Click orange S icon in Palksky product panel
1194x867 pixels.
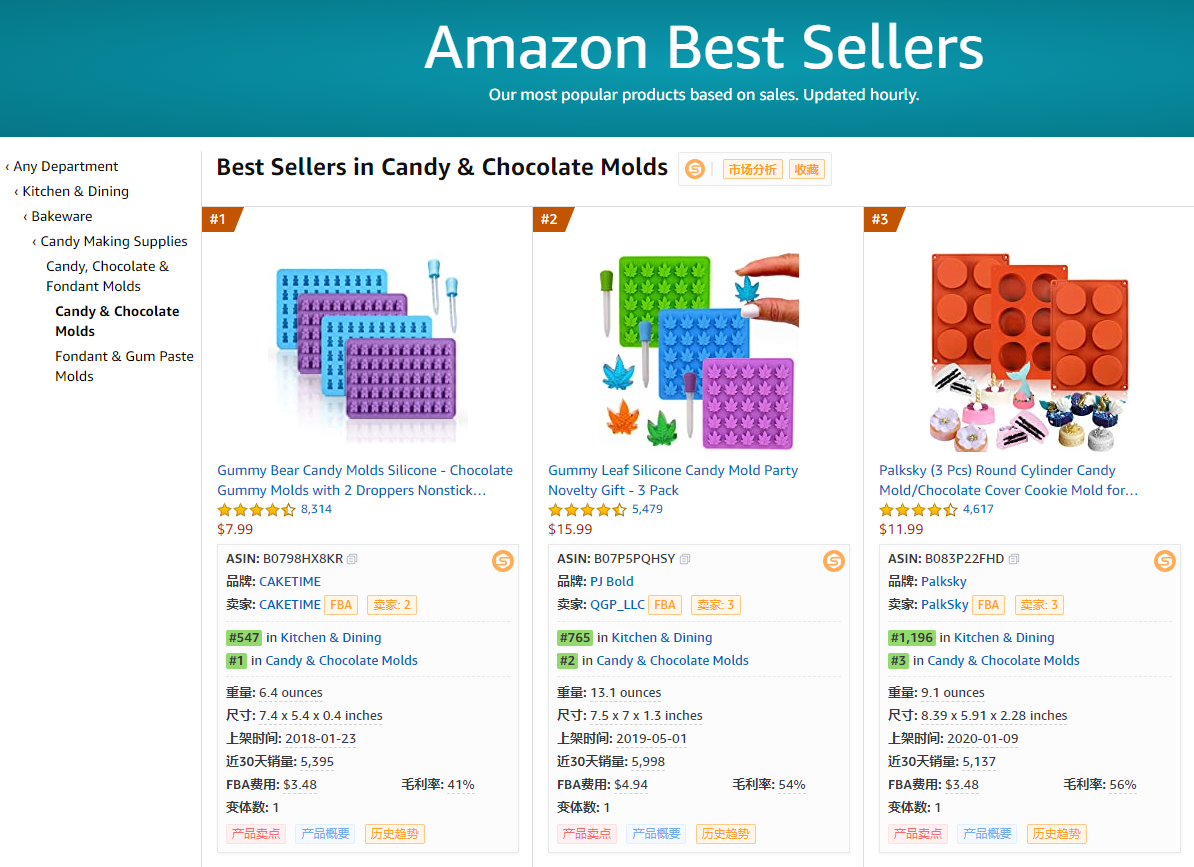pos(1164,561)
